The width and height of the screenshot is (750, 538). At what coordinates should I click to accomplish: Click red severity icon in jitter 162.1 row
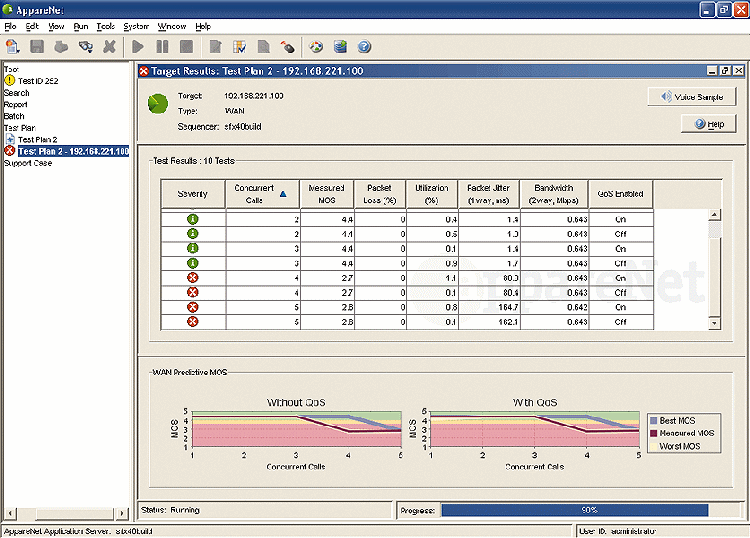pos(193,322)
